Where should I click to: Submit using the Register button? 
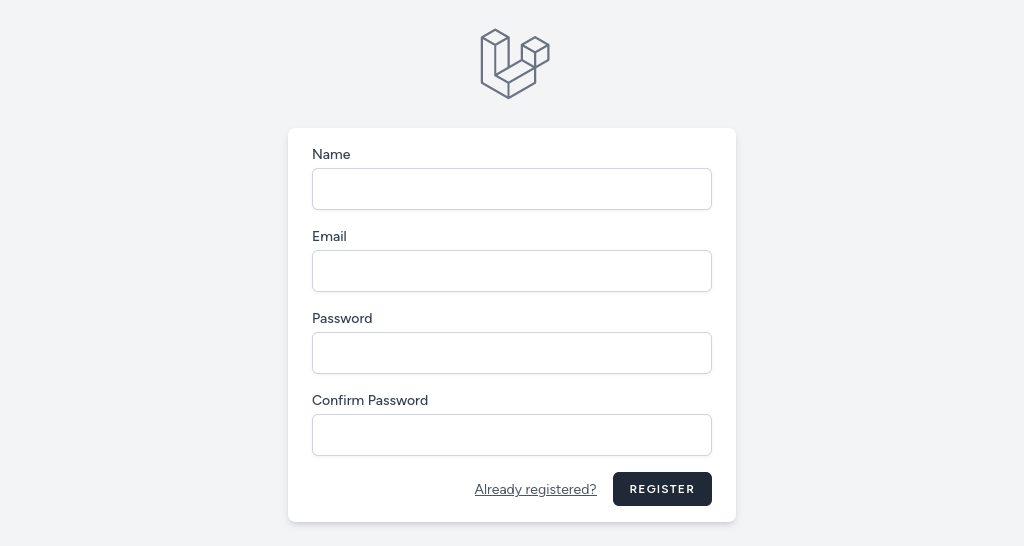pyautogui.click(x=662, y=489)
